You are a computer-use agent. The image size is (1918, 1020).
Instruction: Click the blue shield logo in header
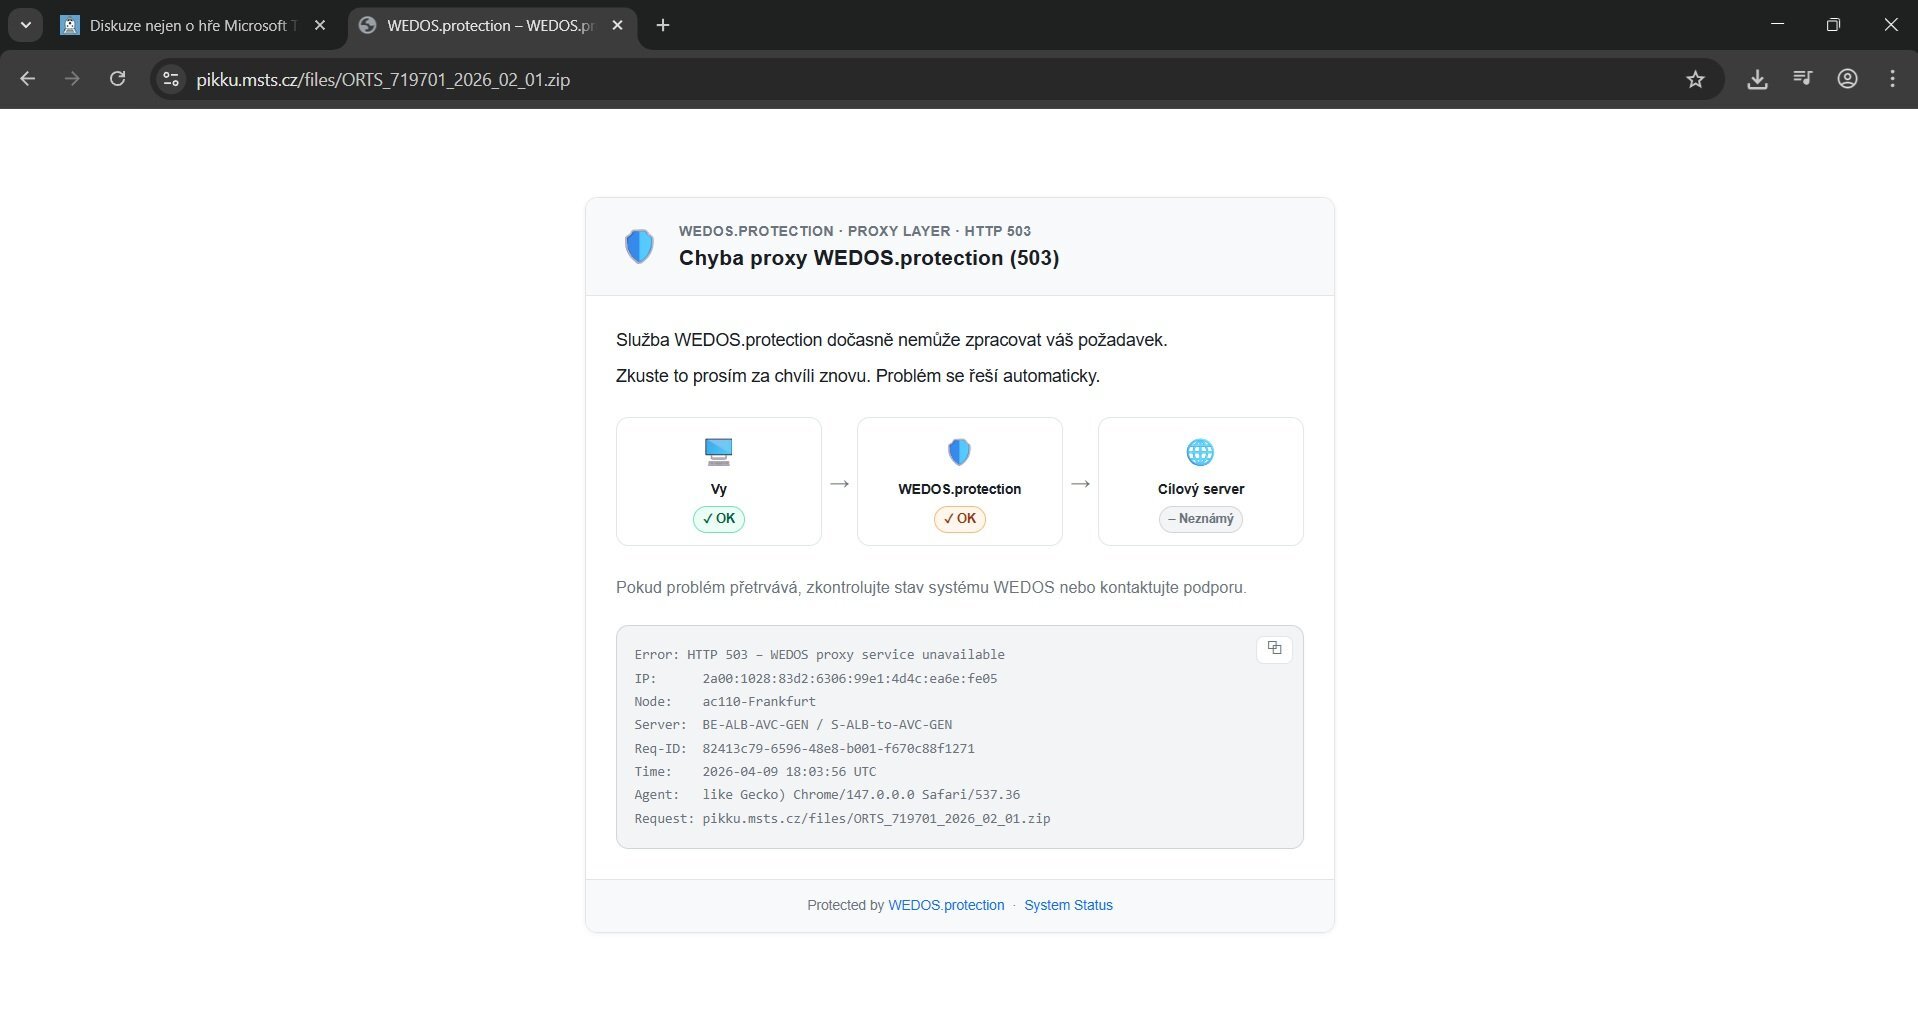coord(639,246)
